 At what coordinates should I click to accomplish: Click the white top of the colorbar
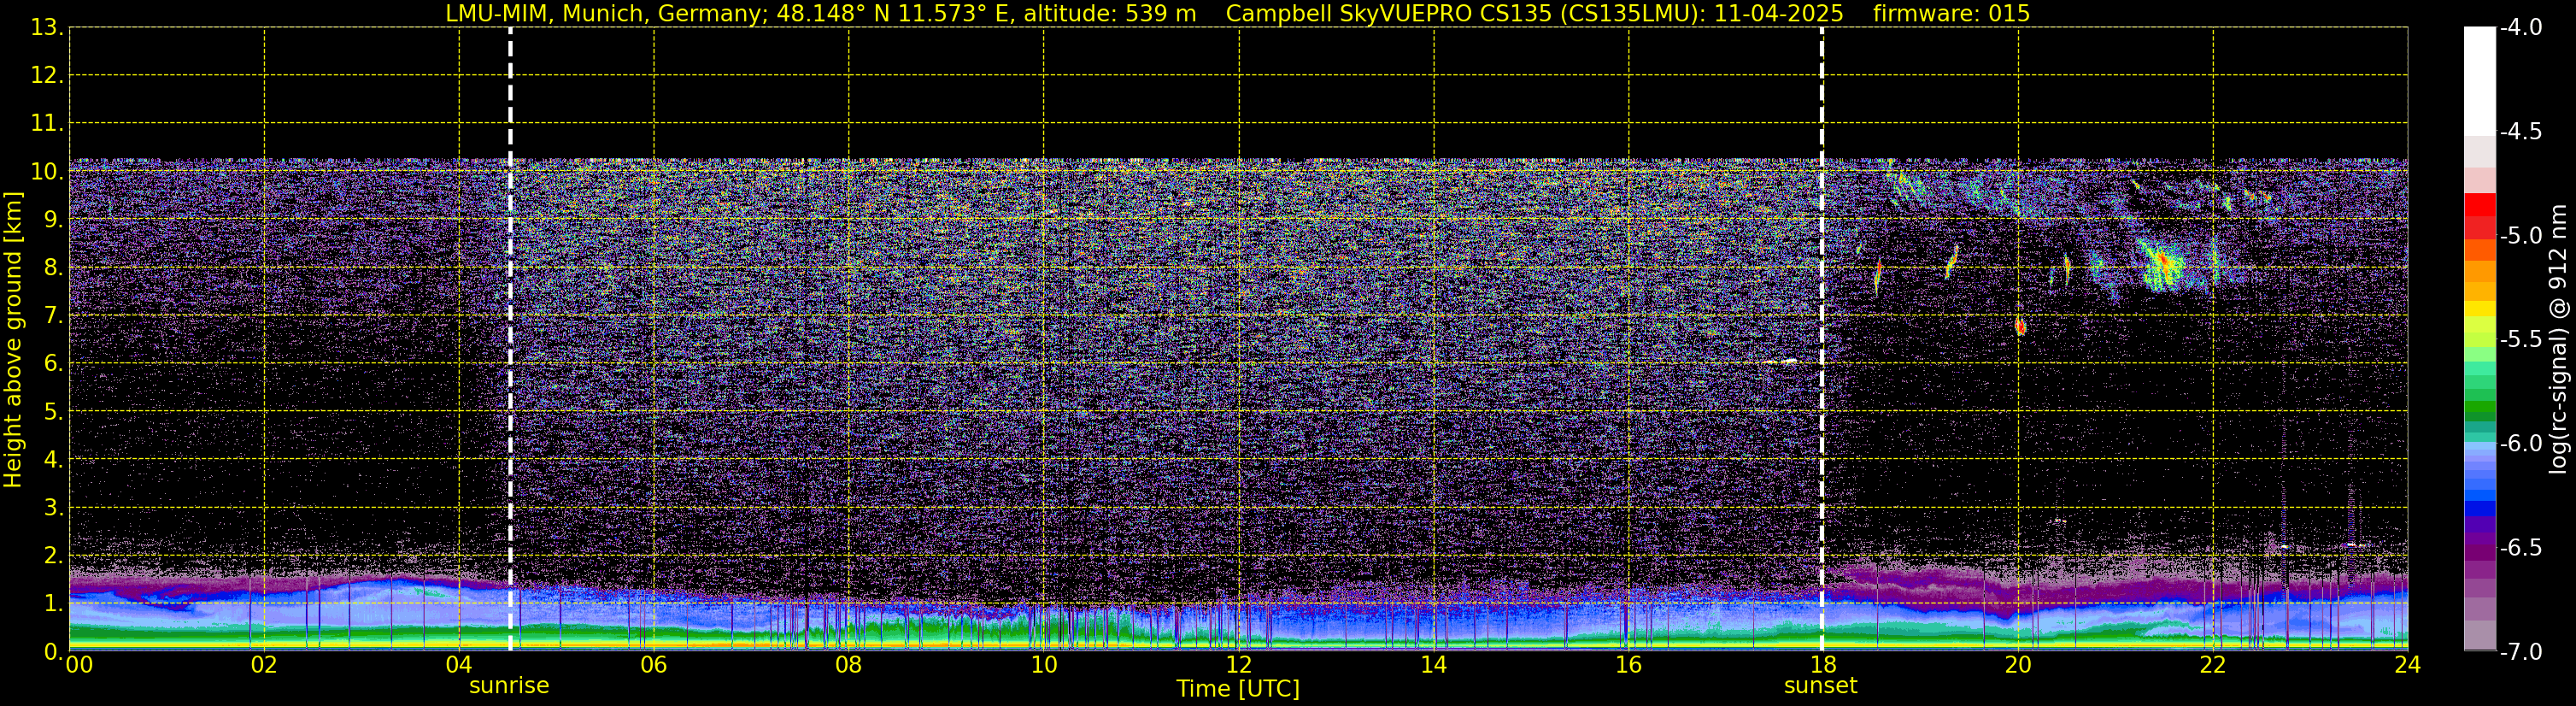pos(2479,80)
